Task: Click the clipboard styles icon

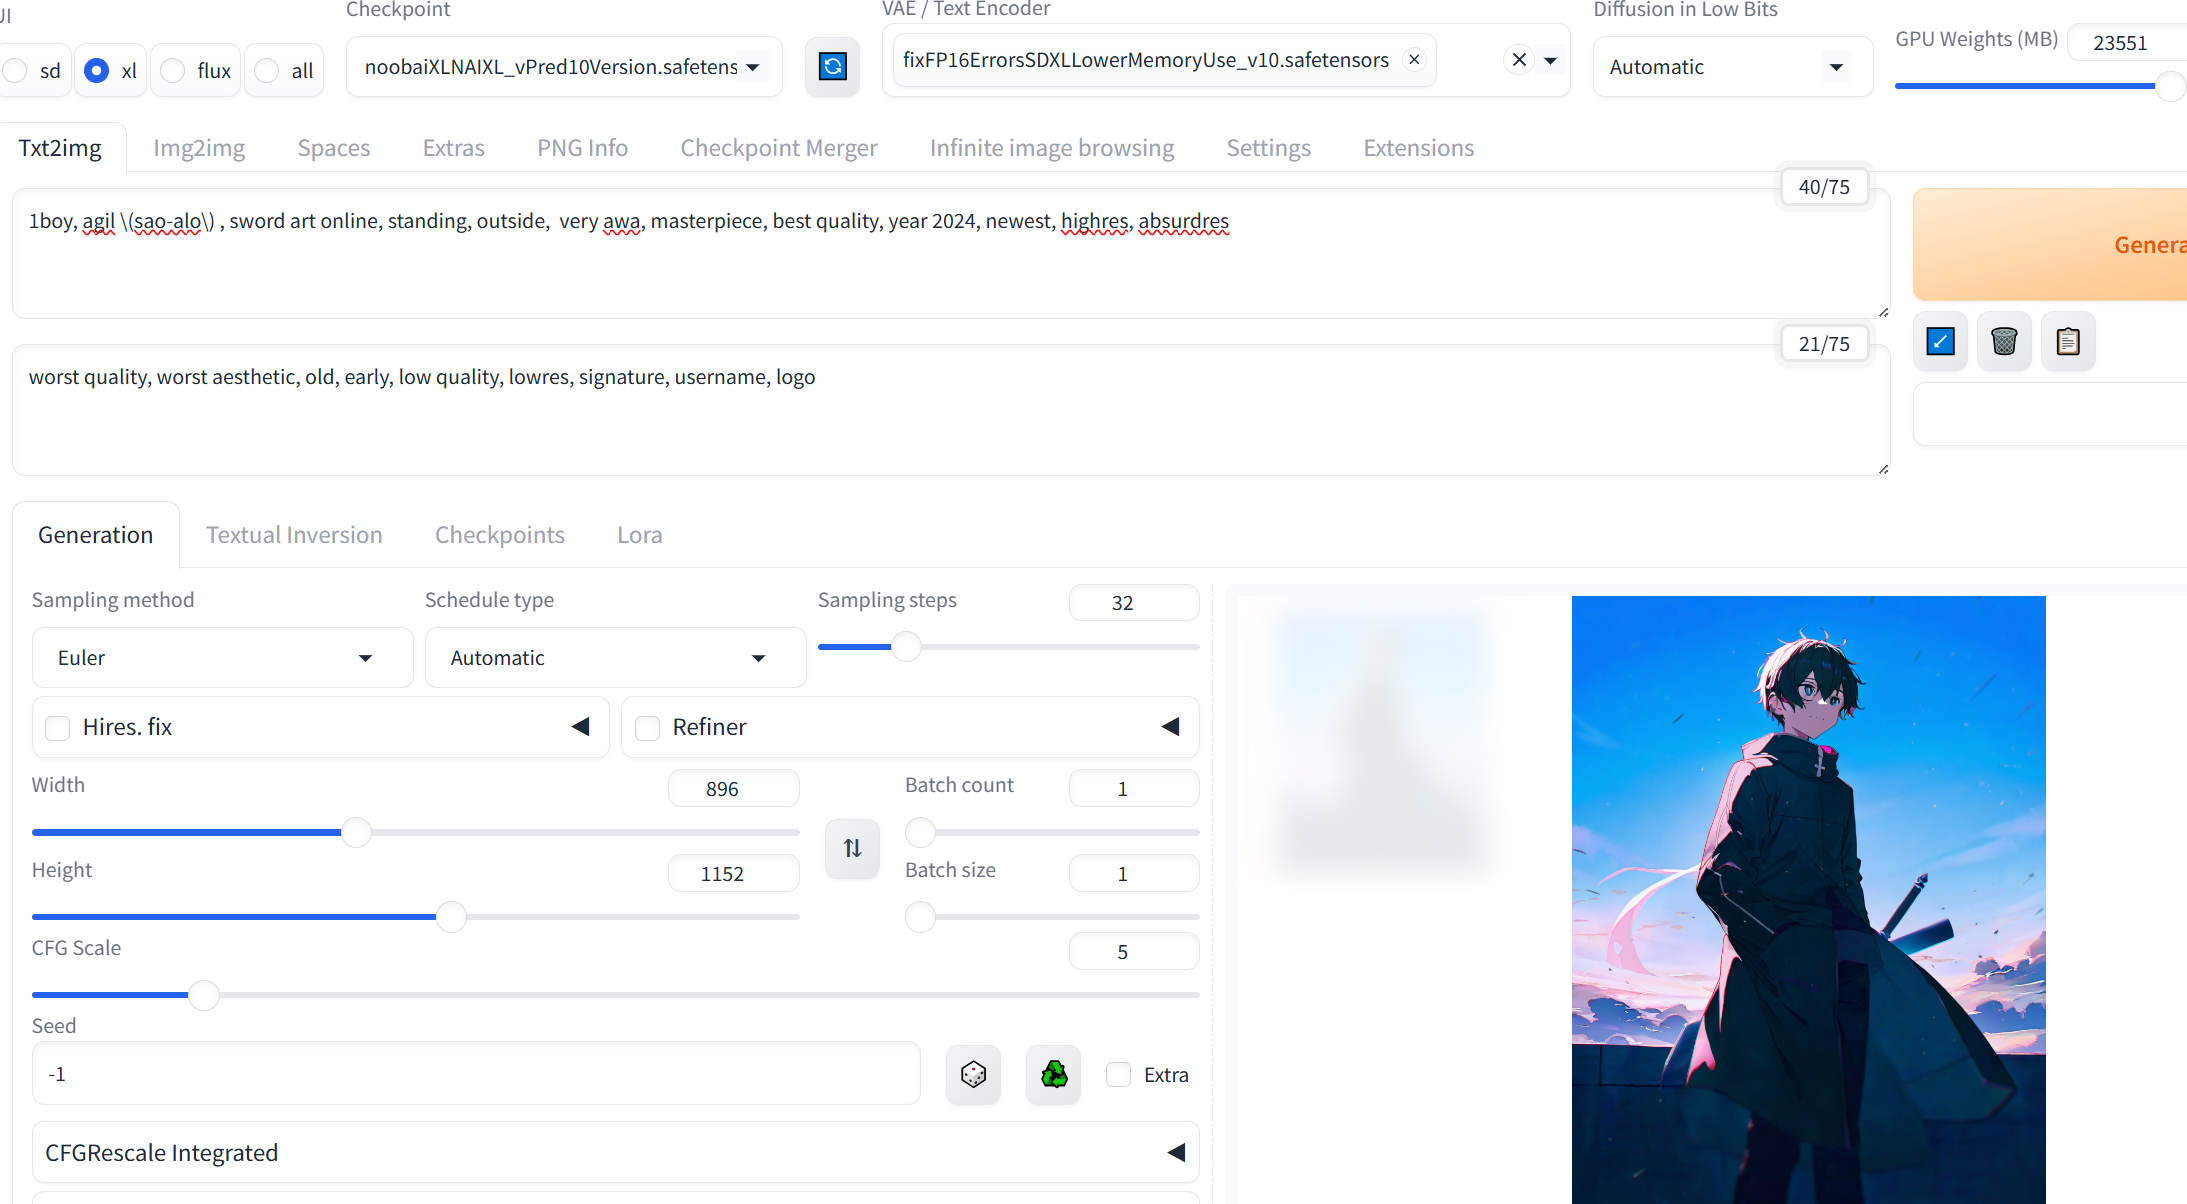Action: [x=2068, y=341]
